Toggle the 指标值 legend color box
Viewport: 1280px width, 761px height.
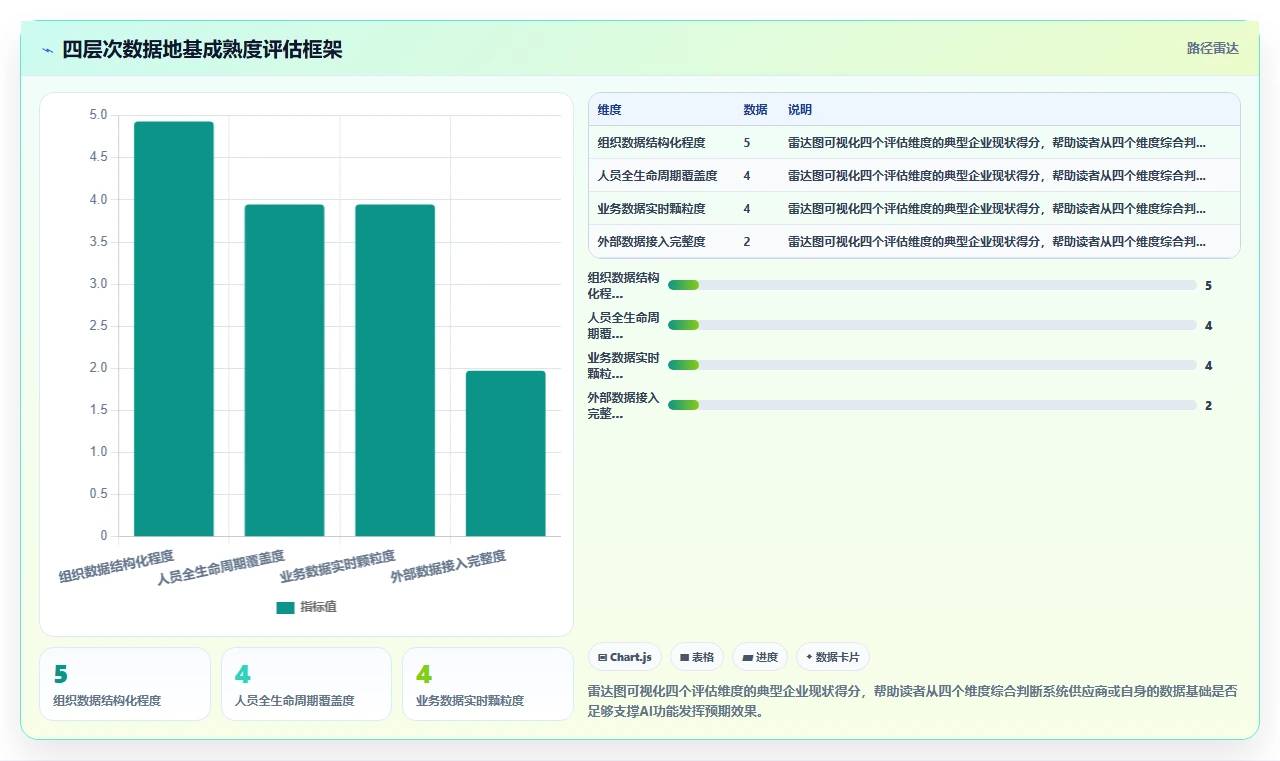tap(285, 607)
